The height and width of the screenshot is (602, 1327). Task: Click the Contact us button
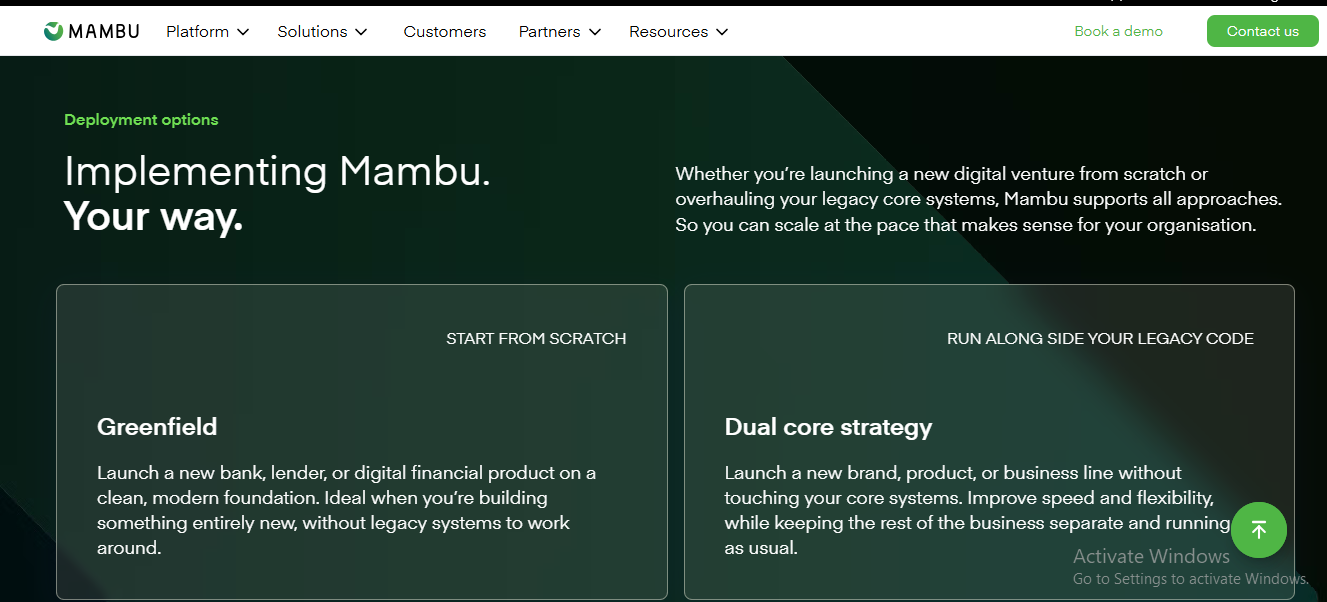point(1262,31)
